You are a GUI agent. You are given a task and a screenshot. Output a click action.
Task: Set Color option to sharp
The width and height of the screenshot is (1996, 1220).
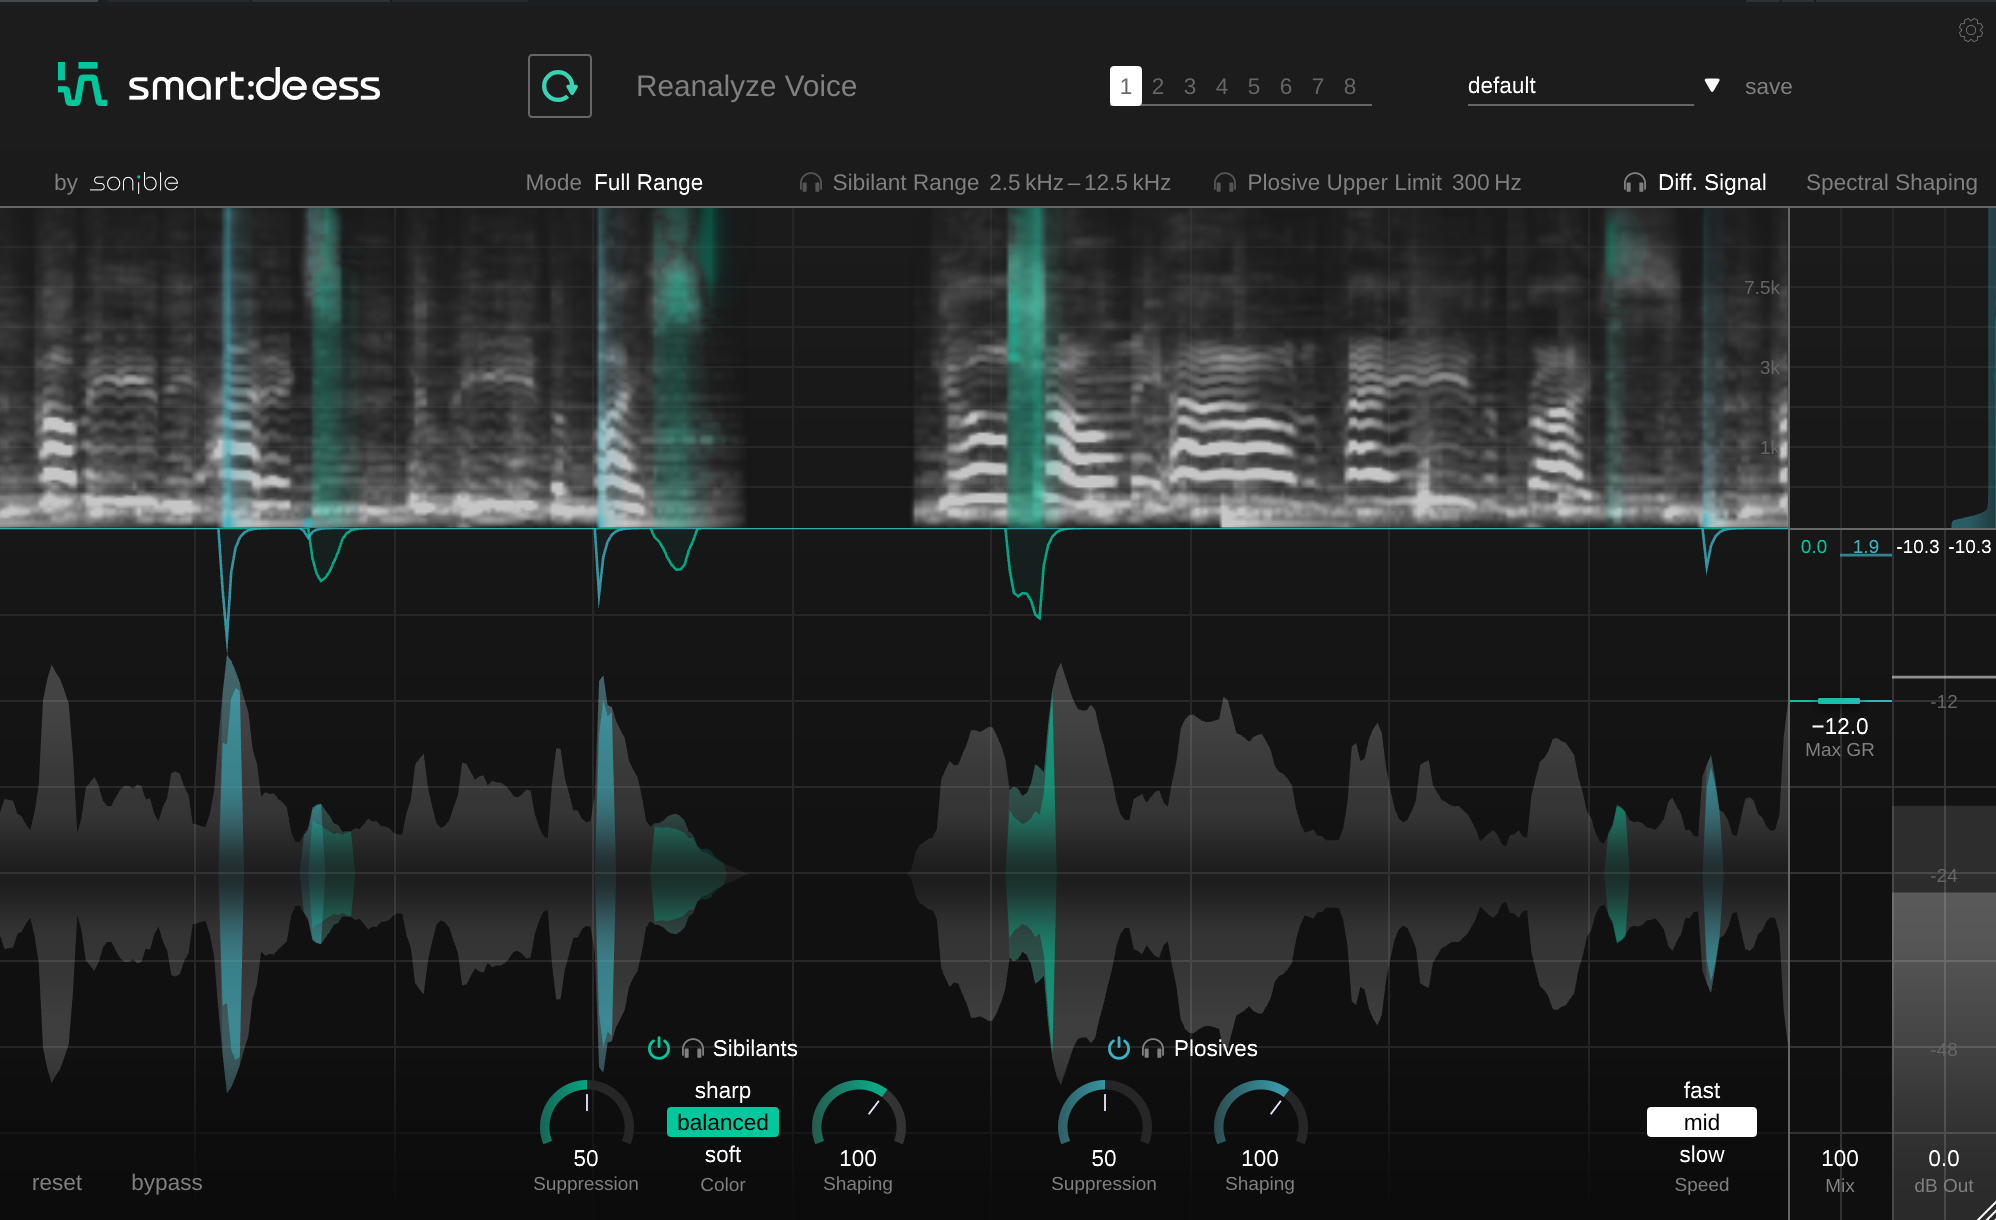pos(722,1091)
